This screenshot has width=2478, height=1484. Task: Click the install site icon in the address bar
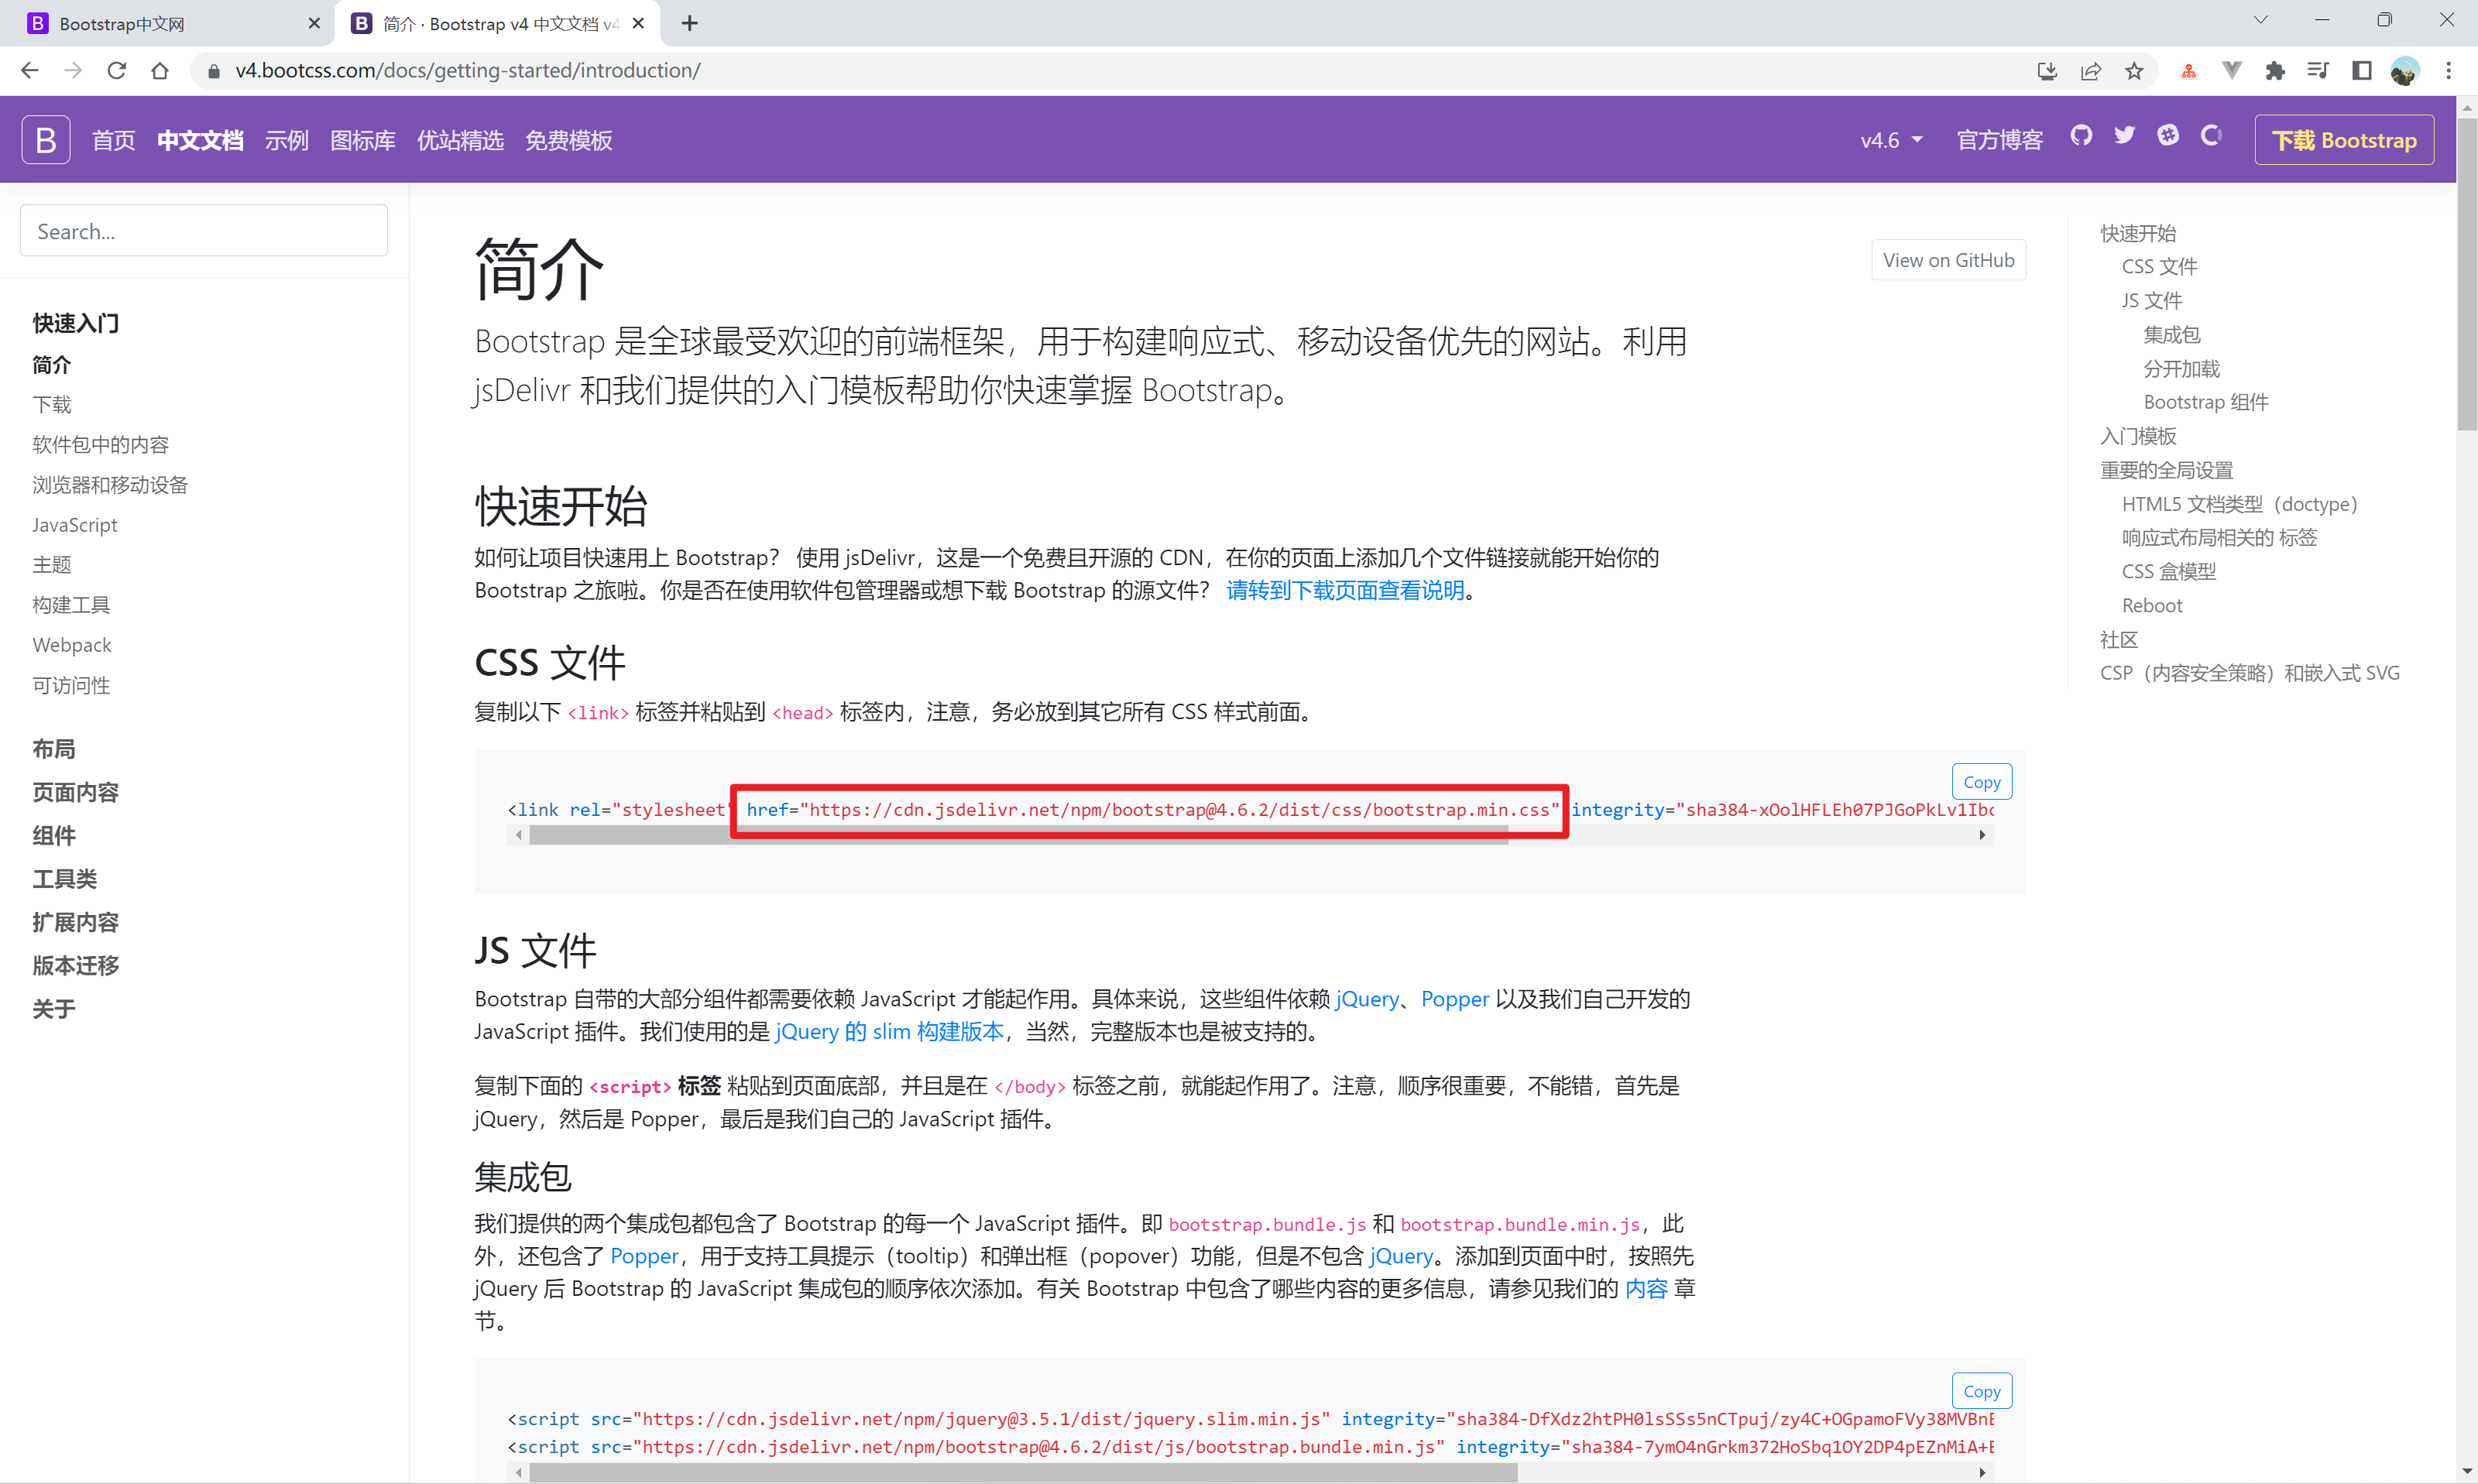coord(2048,70)
